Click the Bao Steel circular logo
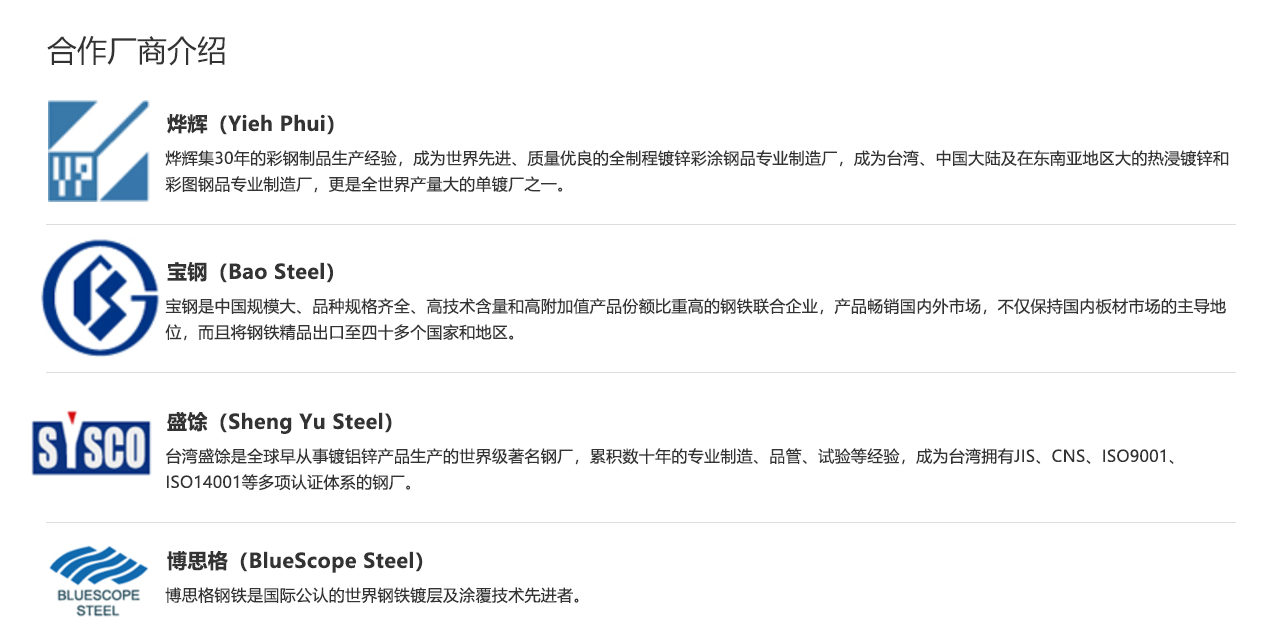This screenshot has width=1261, height=635. coord(100,297)
